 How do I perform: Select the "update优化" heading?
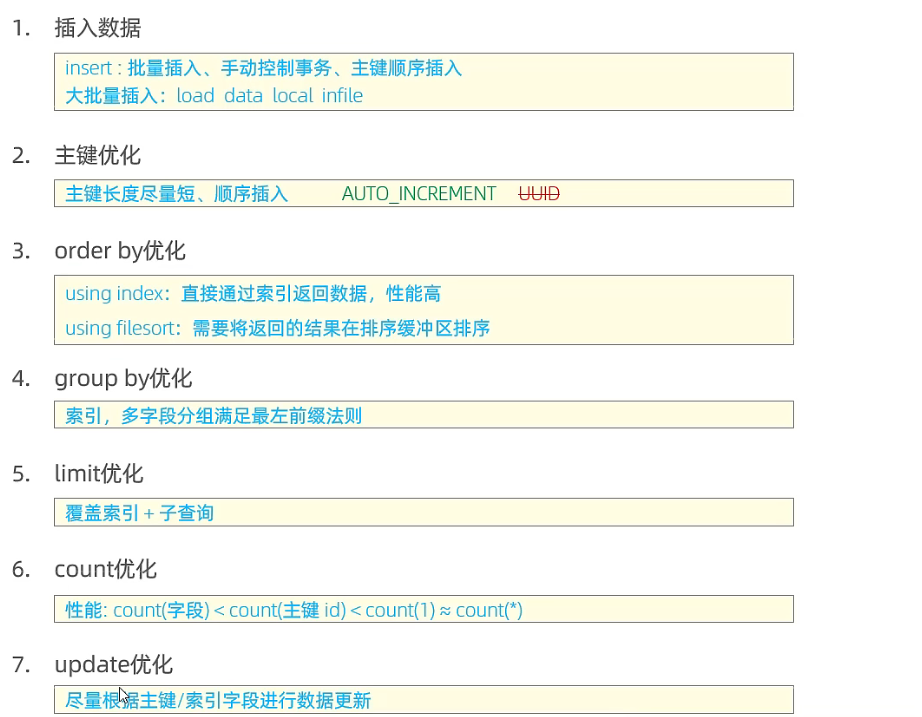click(113, 665)
